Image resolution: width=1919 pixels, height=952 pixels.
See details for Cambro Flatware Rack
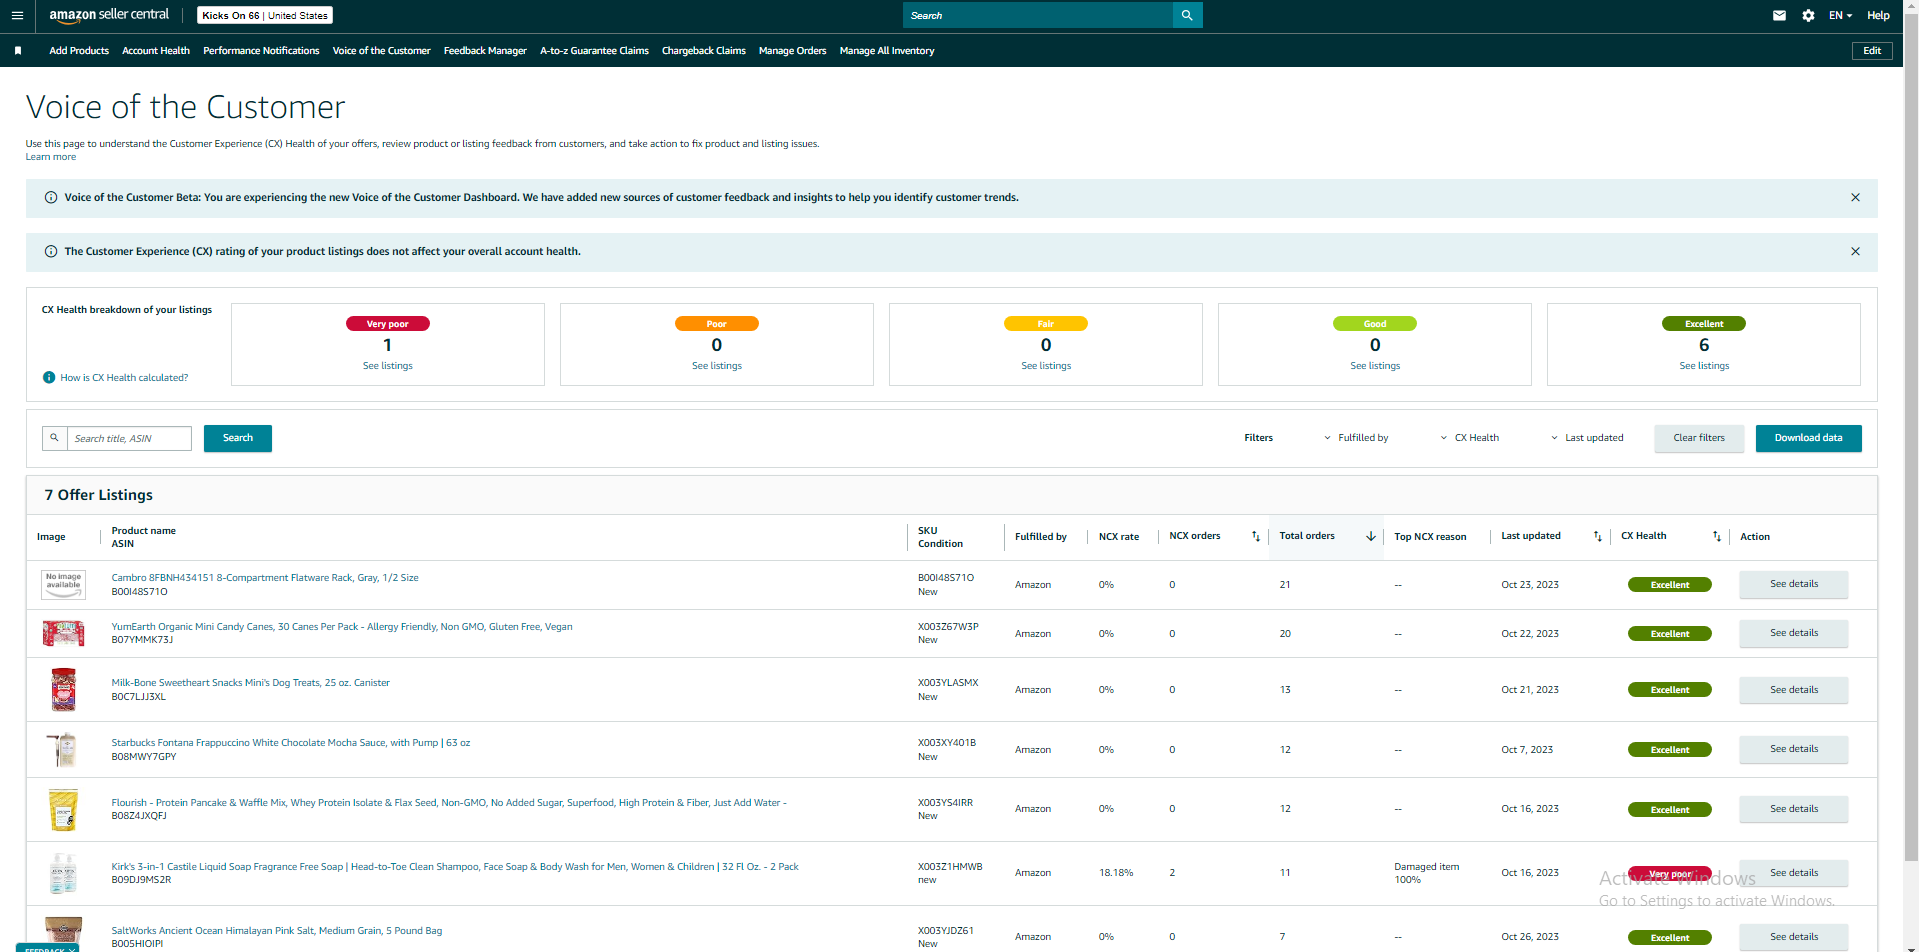[1794, 584]
